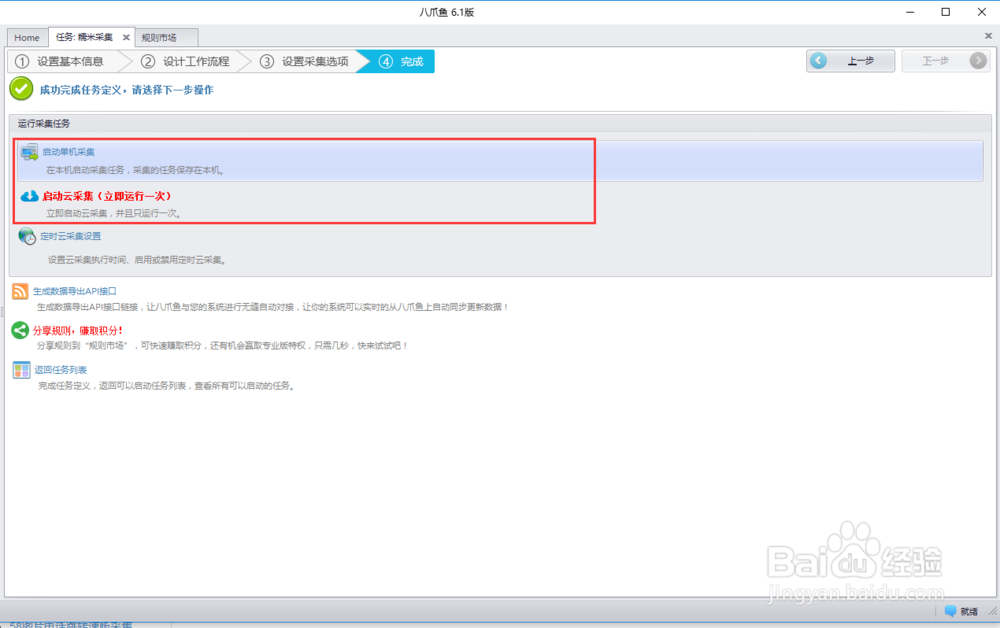Screen dimensions: 1000x628
Task: Click the share rule description text
Action: coord(222,346)
